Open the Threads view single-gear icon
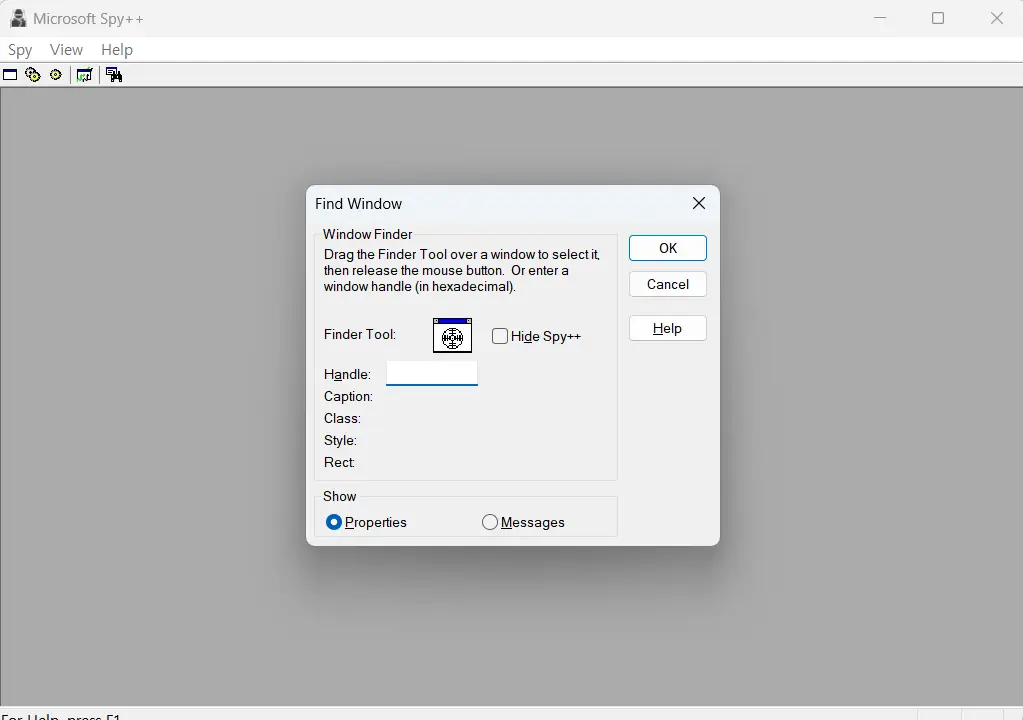 [x=56, y=75]
